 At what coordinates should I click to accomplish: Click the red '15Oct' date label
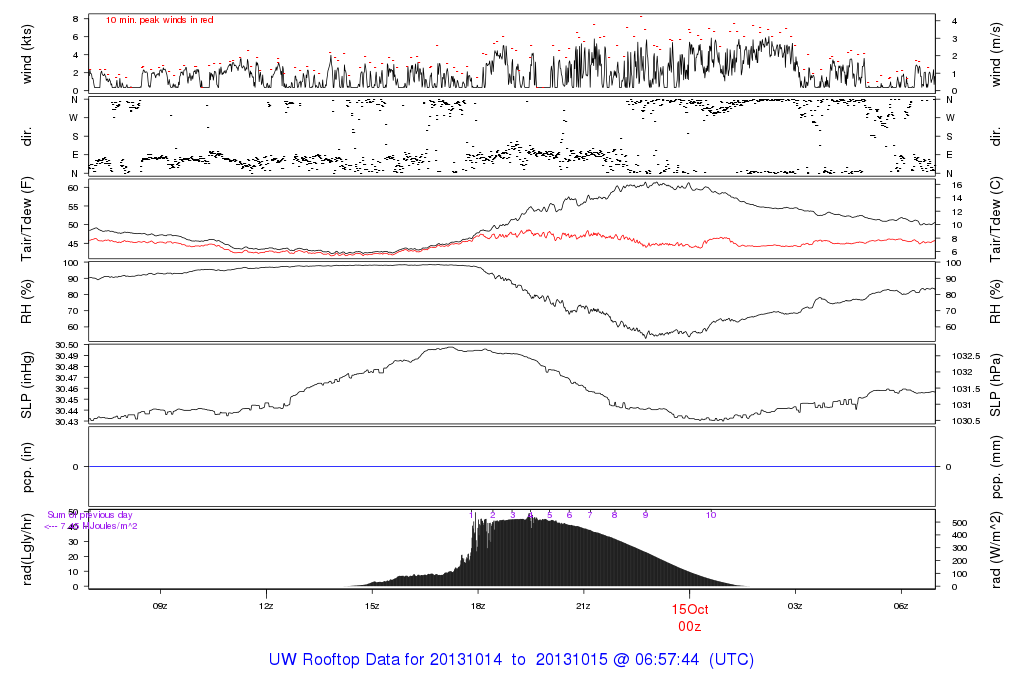click(x=689, y=609)
